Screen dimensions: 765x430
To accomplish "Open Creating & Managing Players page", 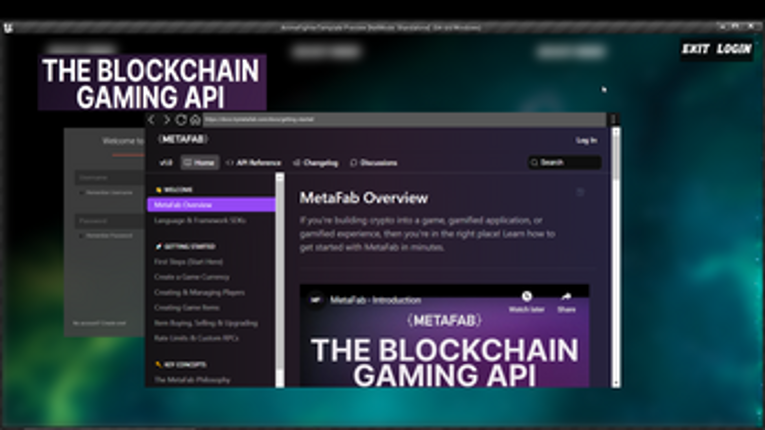I will (x=199, y=293).
